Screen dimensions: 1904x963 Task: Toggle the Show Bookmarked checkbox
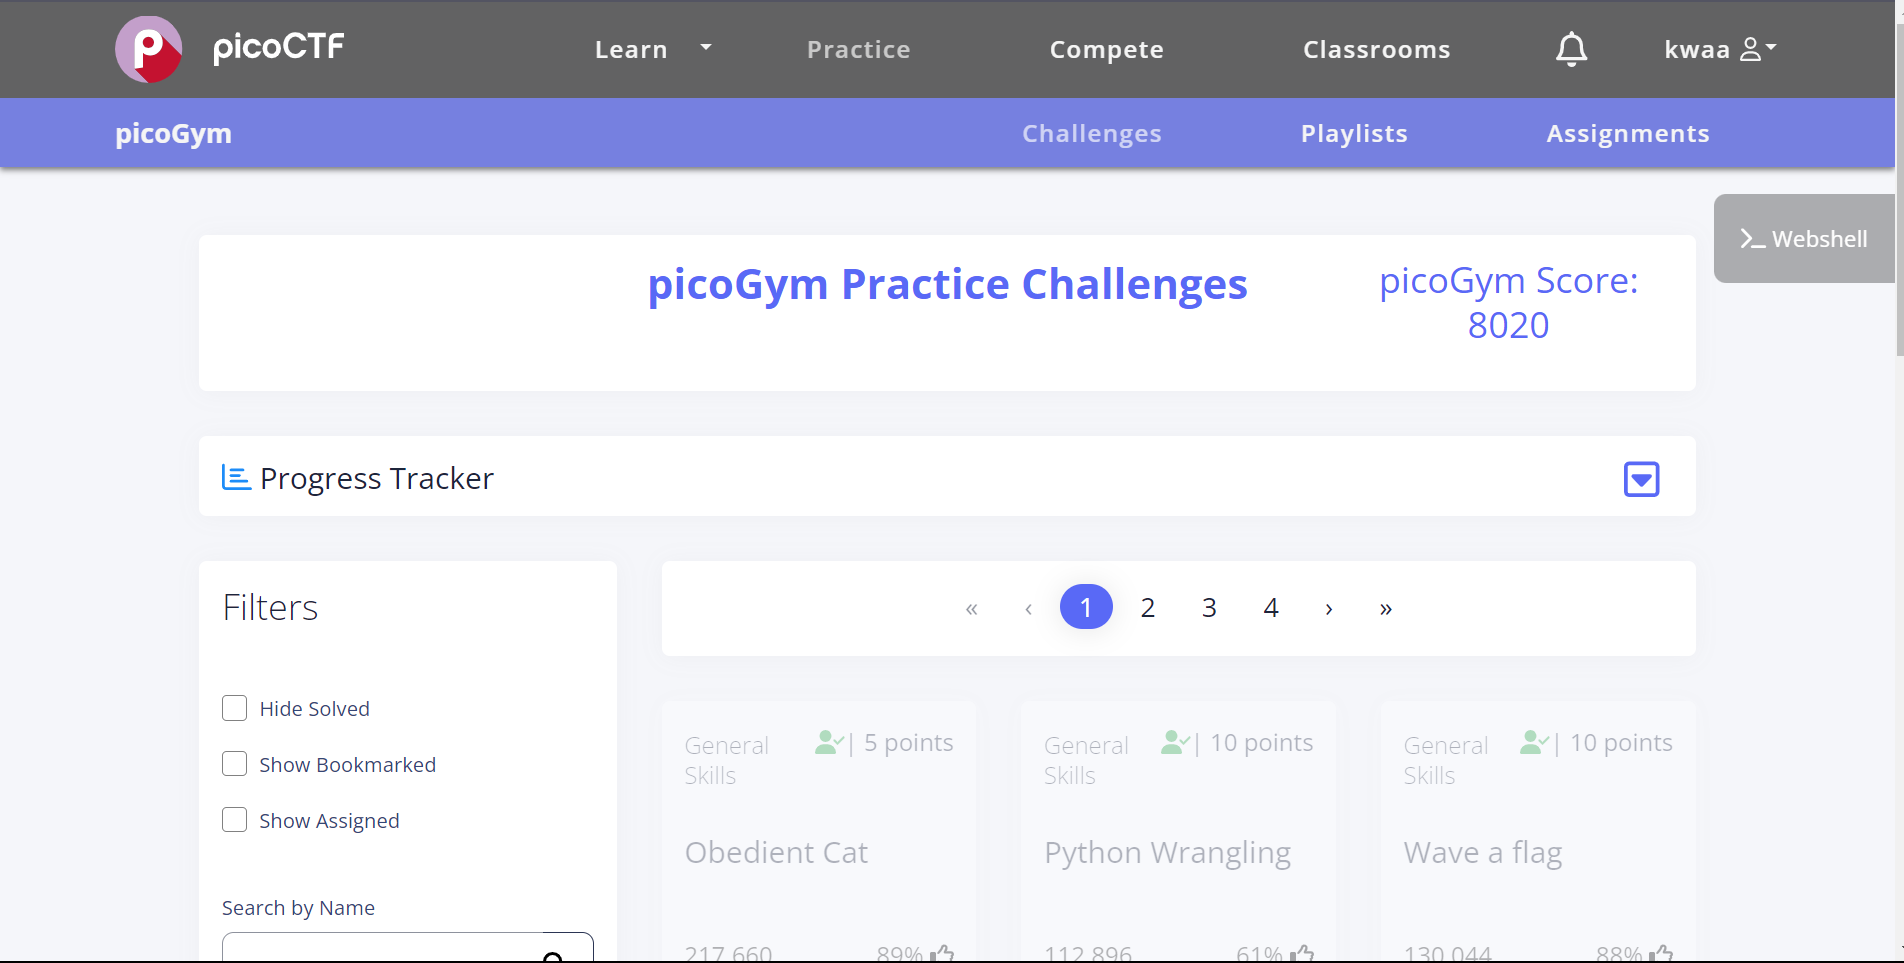coord(235,764)
